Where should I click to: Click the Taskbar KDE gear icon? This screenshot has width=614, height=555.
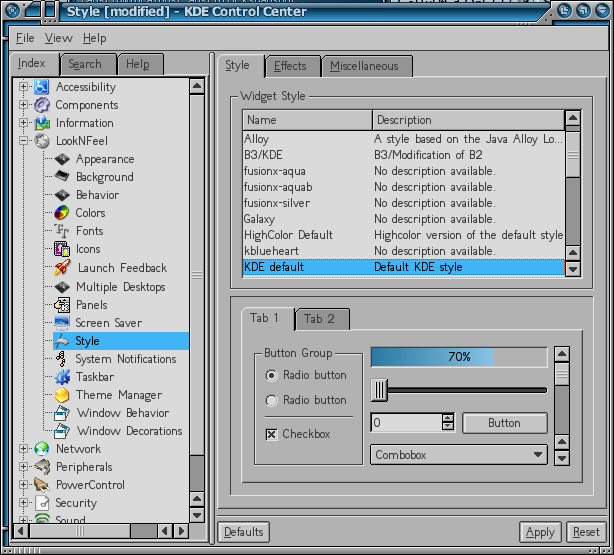(62, 377)
